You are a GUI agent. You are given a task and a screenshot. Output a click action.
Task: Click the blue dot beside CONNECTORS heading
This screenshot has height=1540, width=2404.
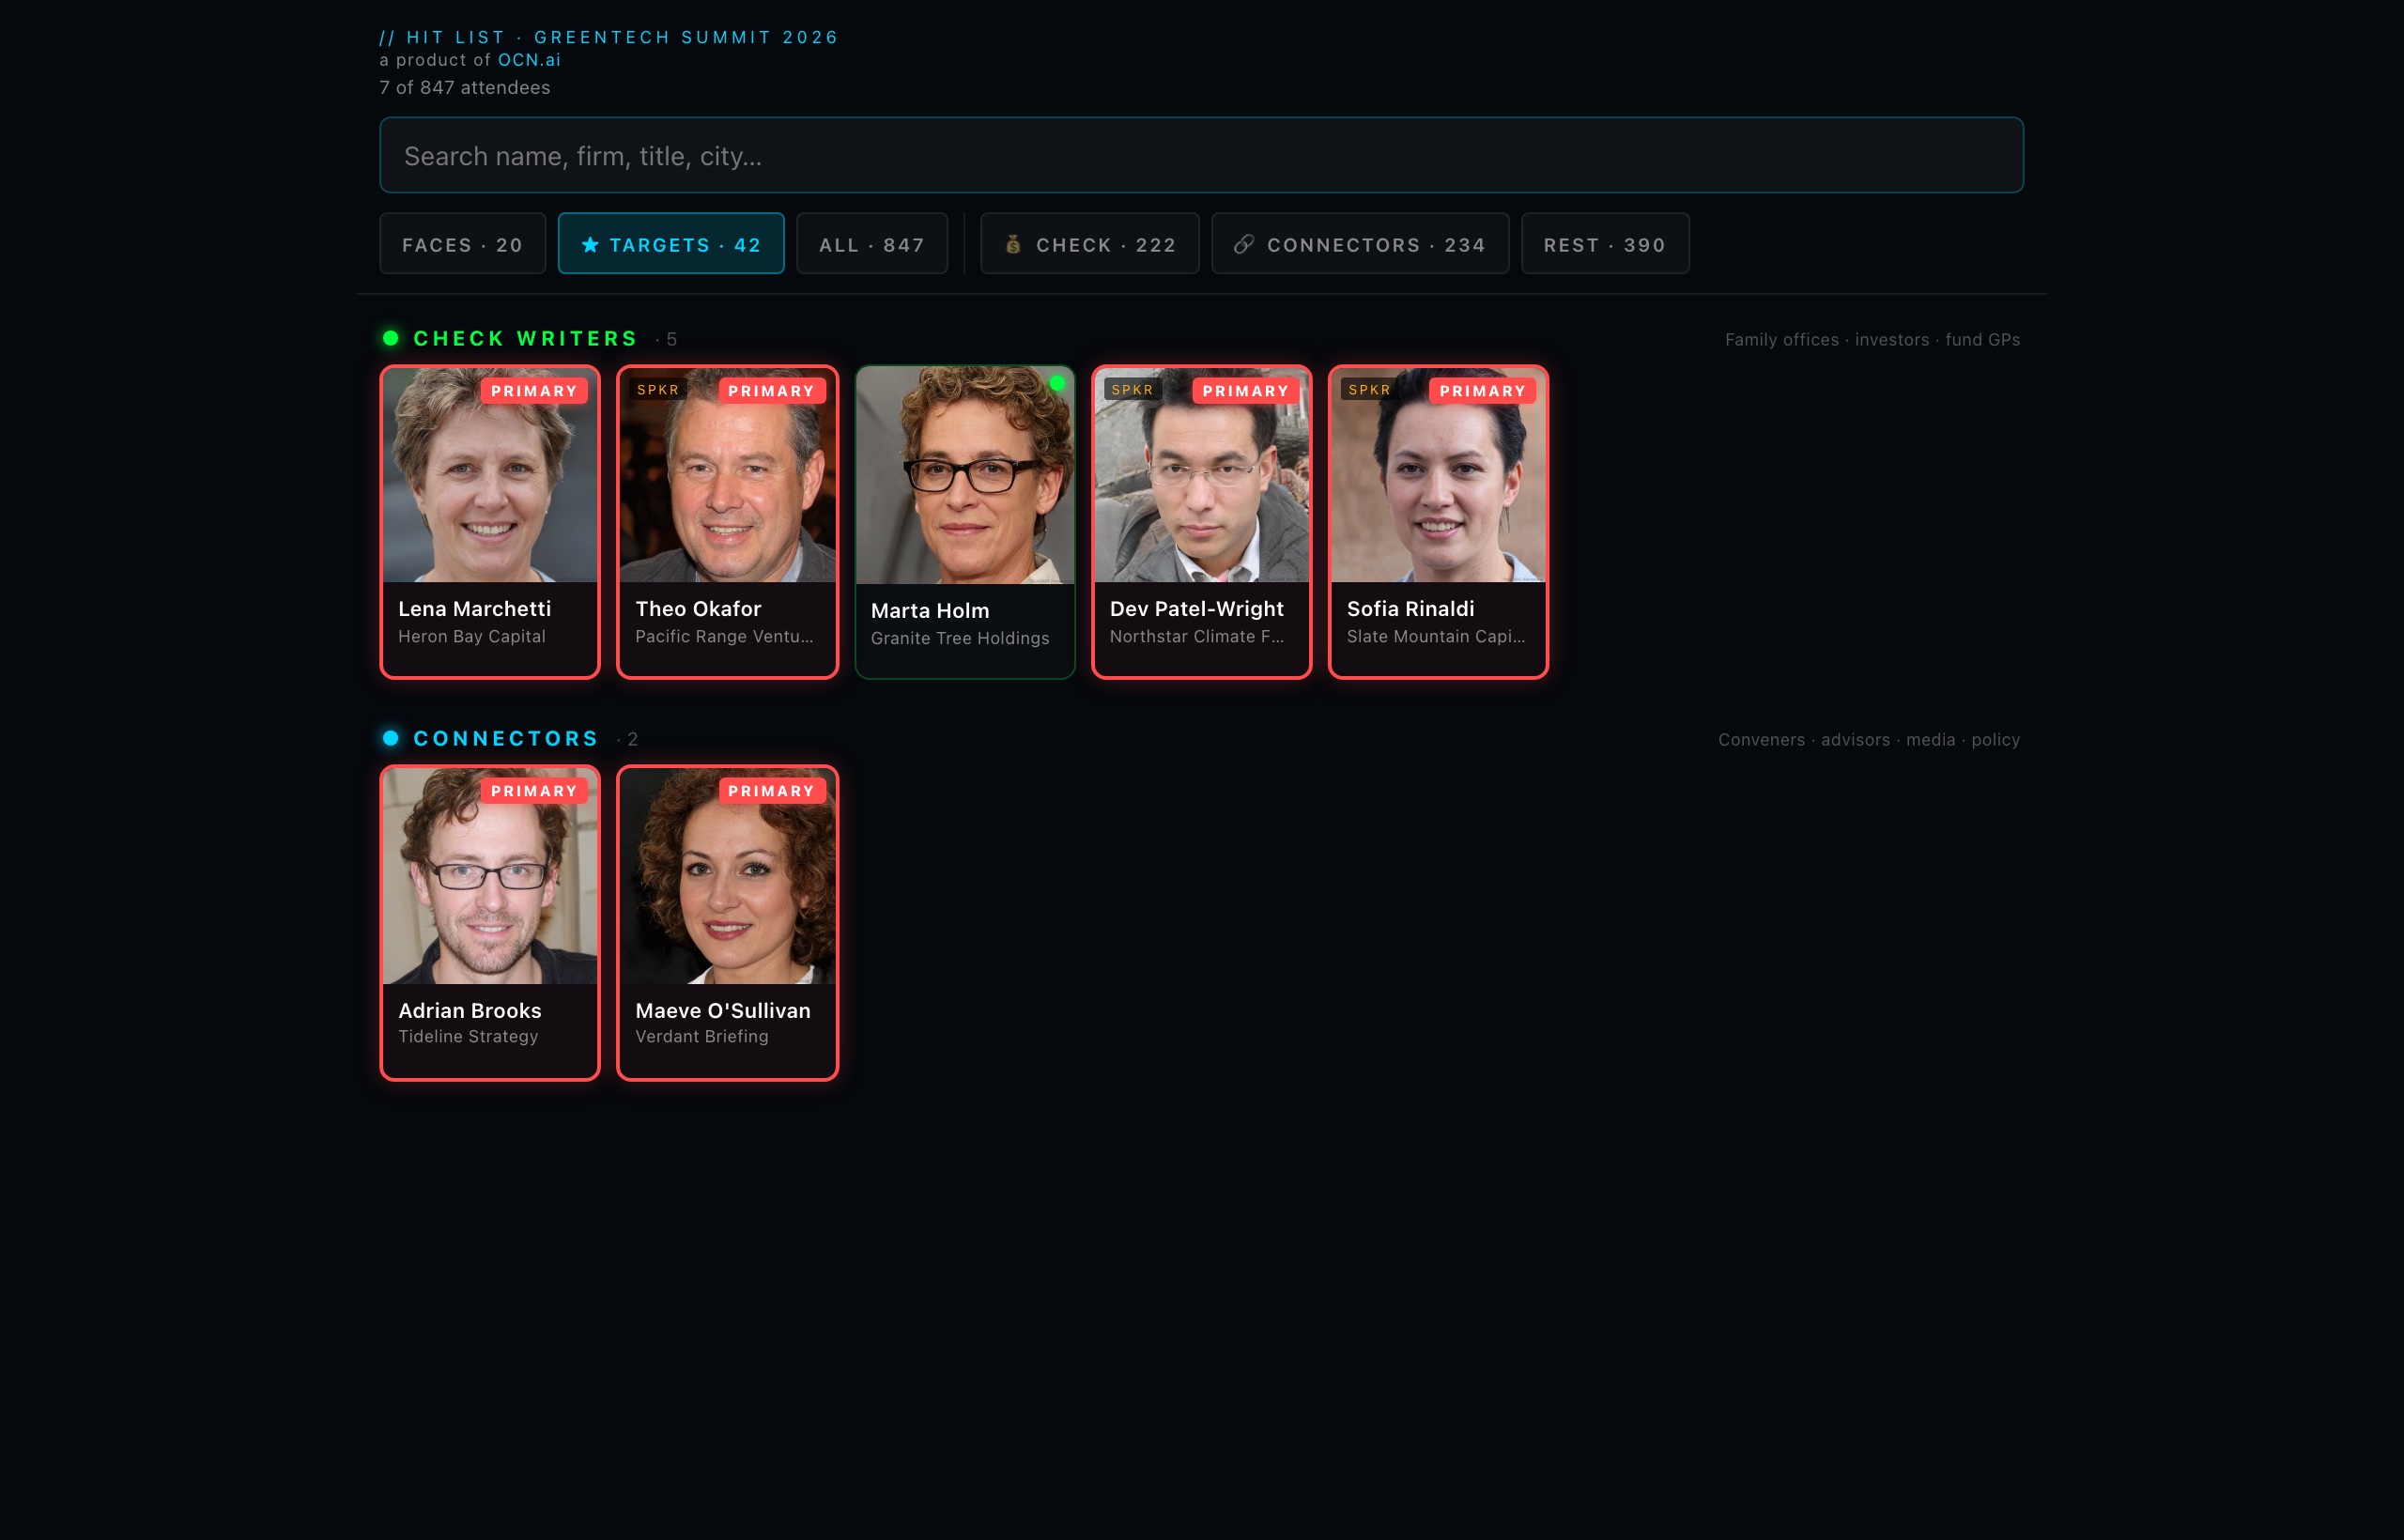point(391,738)
